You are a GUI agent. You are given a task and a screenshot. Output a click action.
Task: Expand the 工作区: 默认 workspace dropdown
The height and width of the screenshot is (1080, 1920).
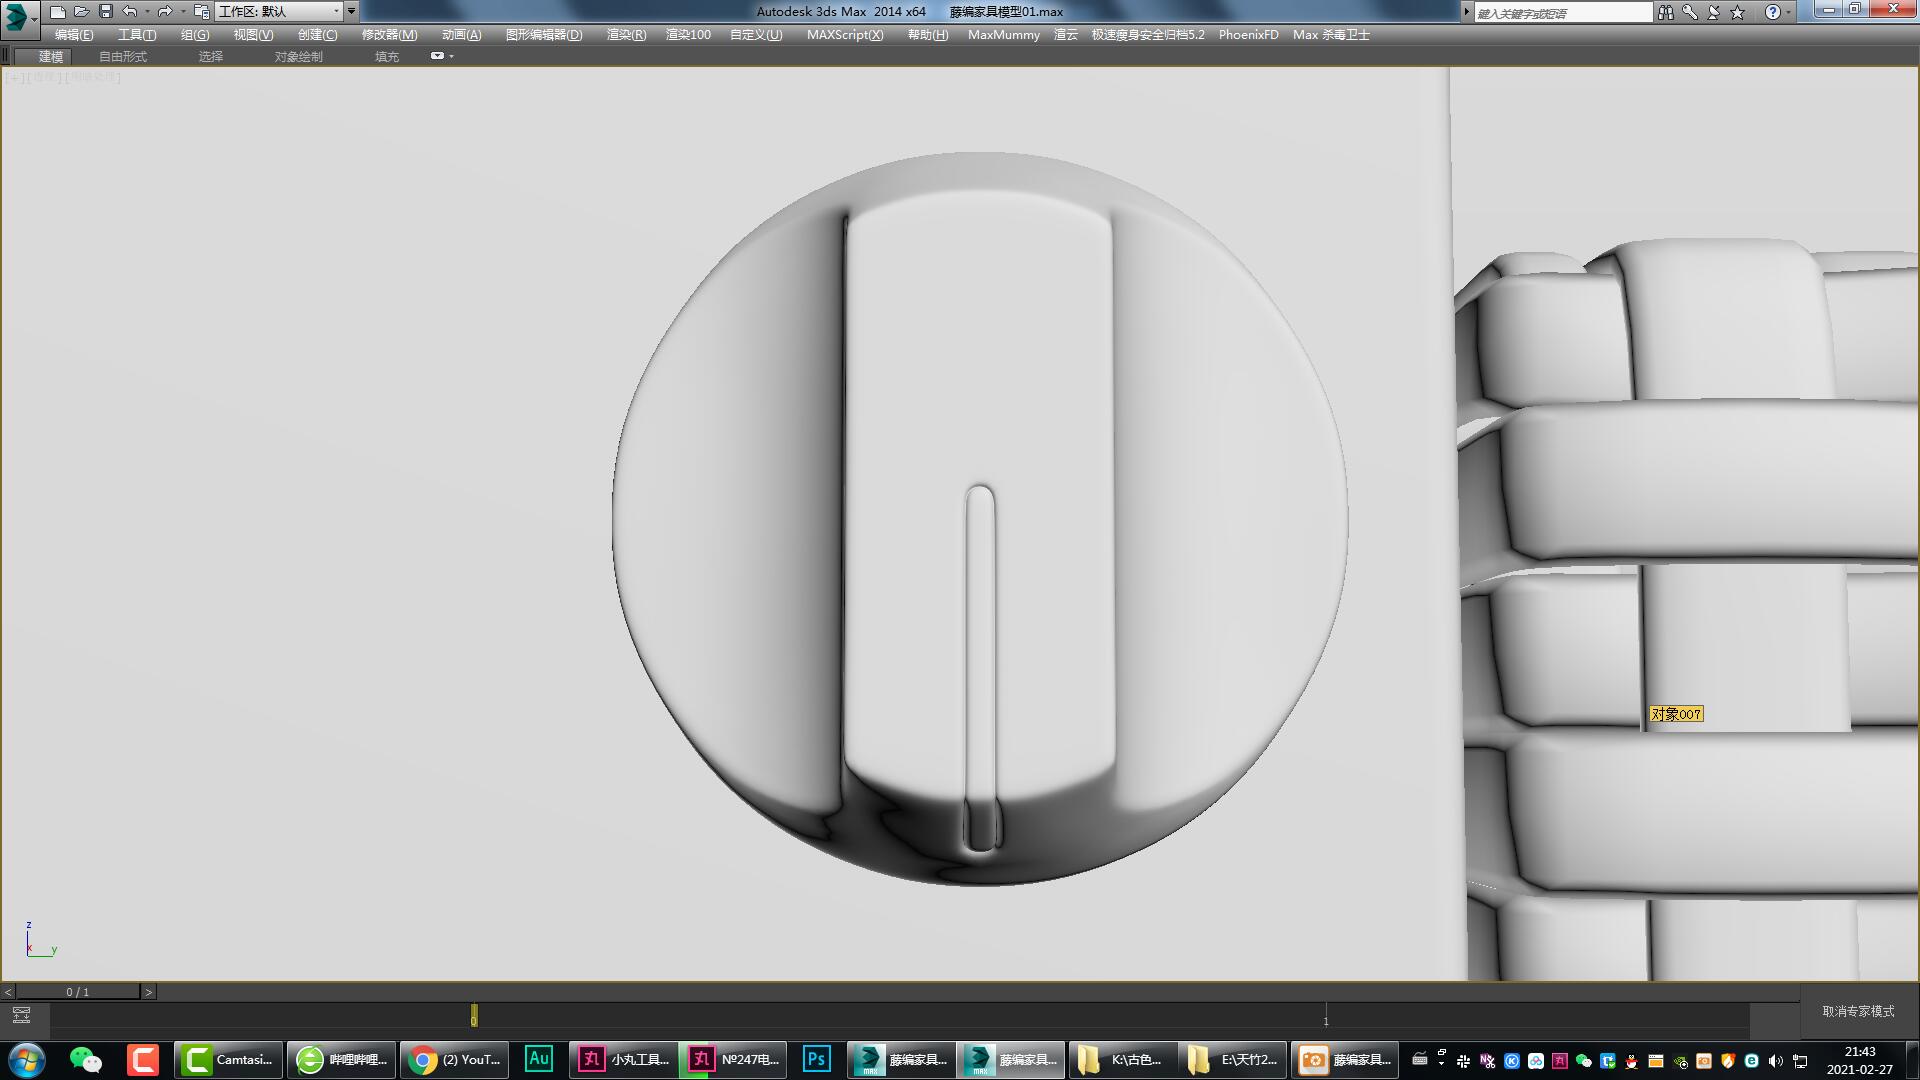click(335, 12)
